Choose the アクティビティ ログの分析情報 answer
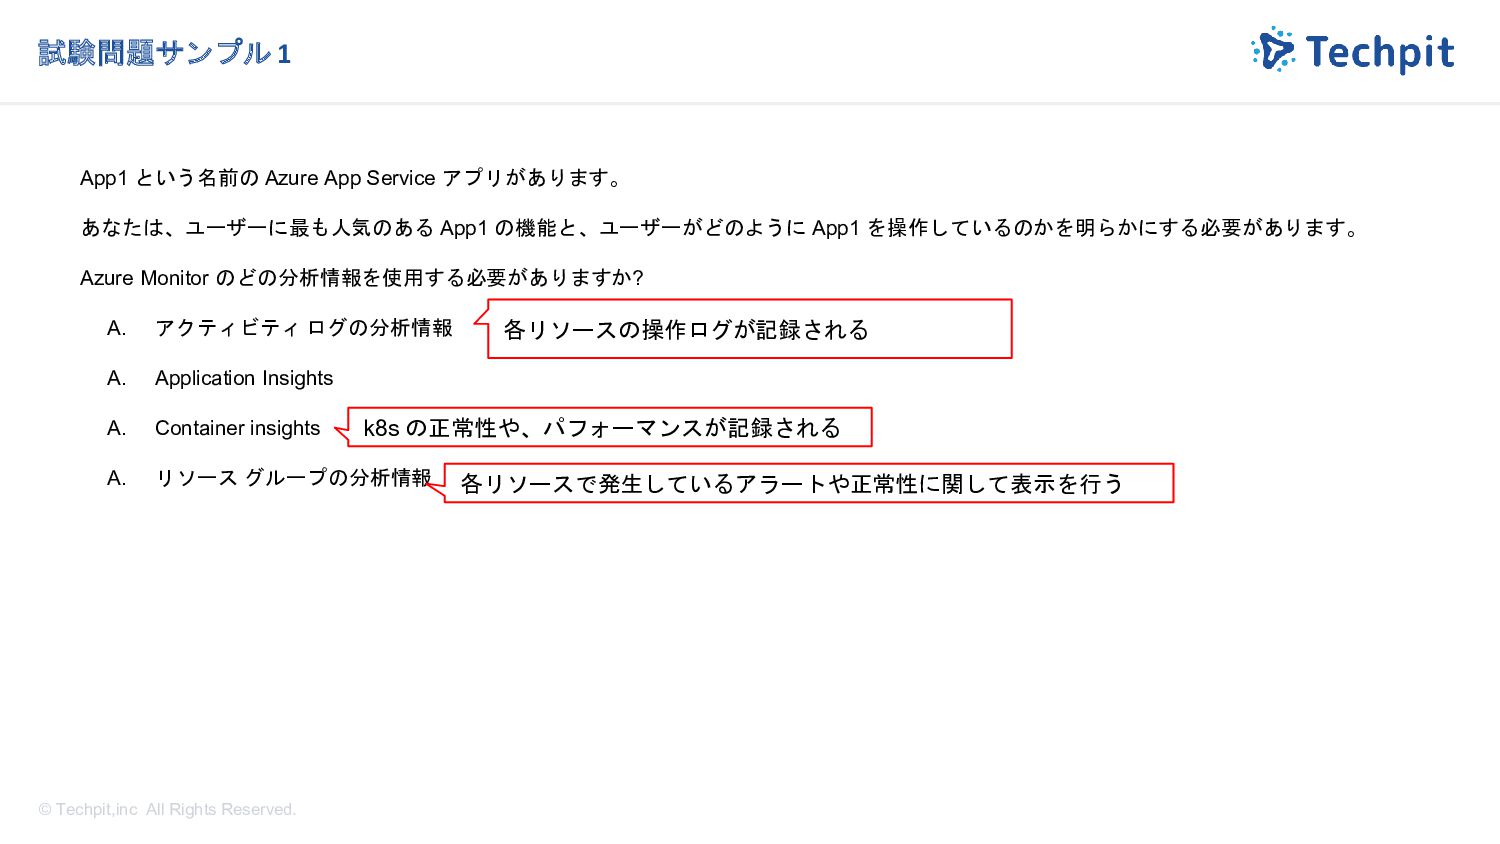The width and height of the screenshot is (1500, 844). pyautogui.click(x=304, y=328)
